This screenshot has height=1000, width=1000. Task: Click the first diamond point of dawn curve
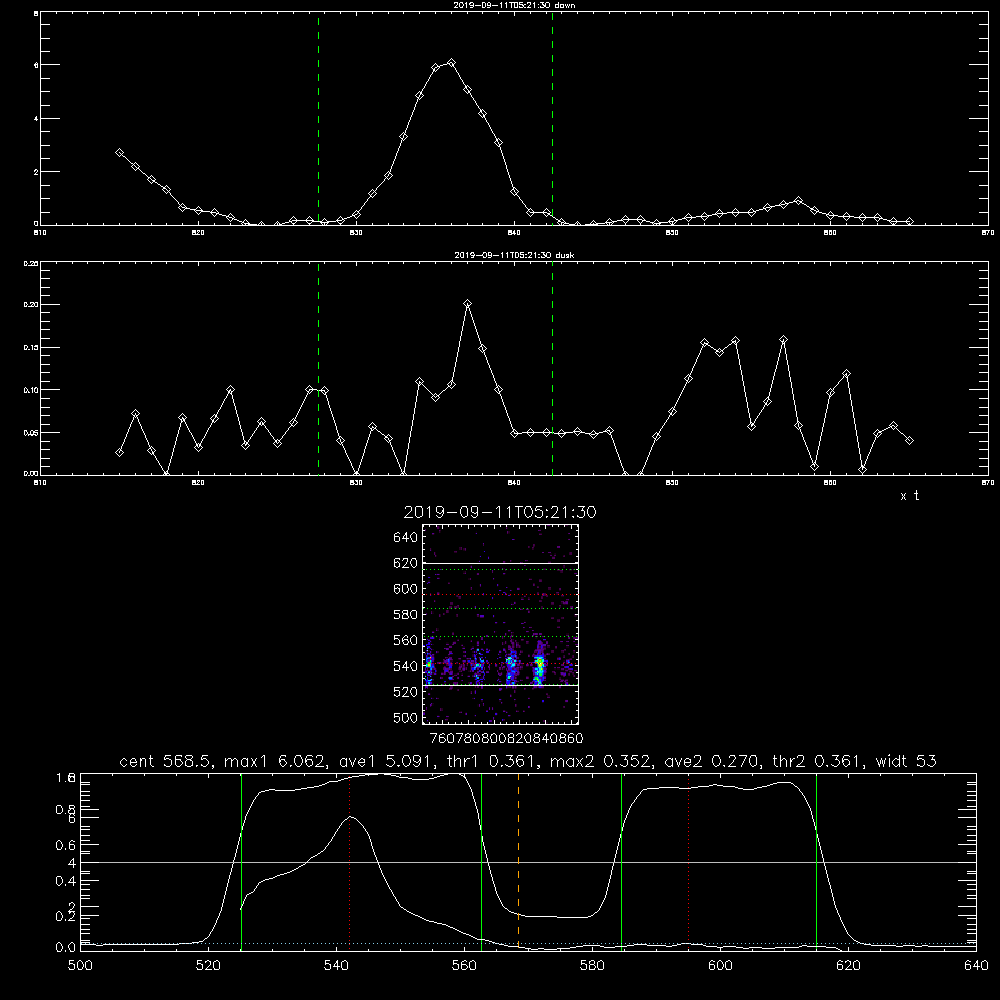(119, 152)
